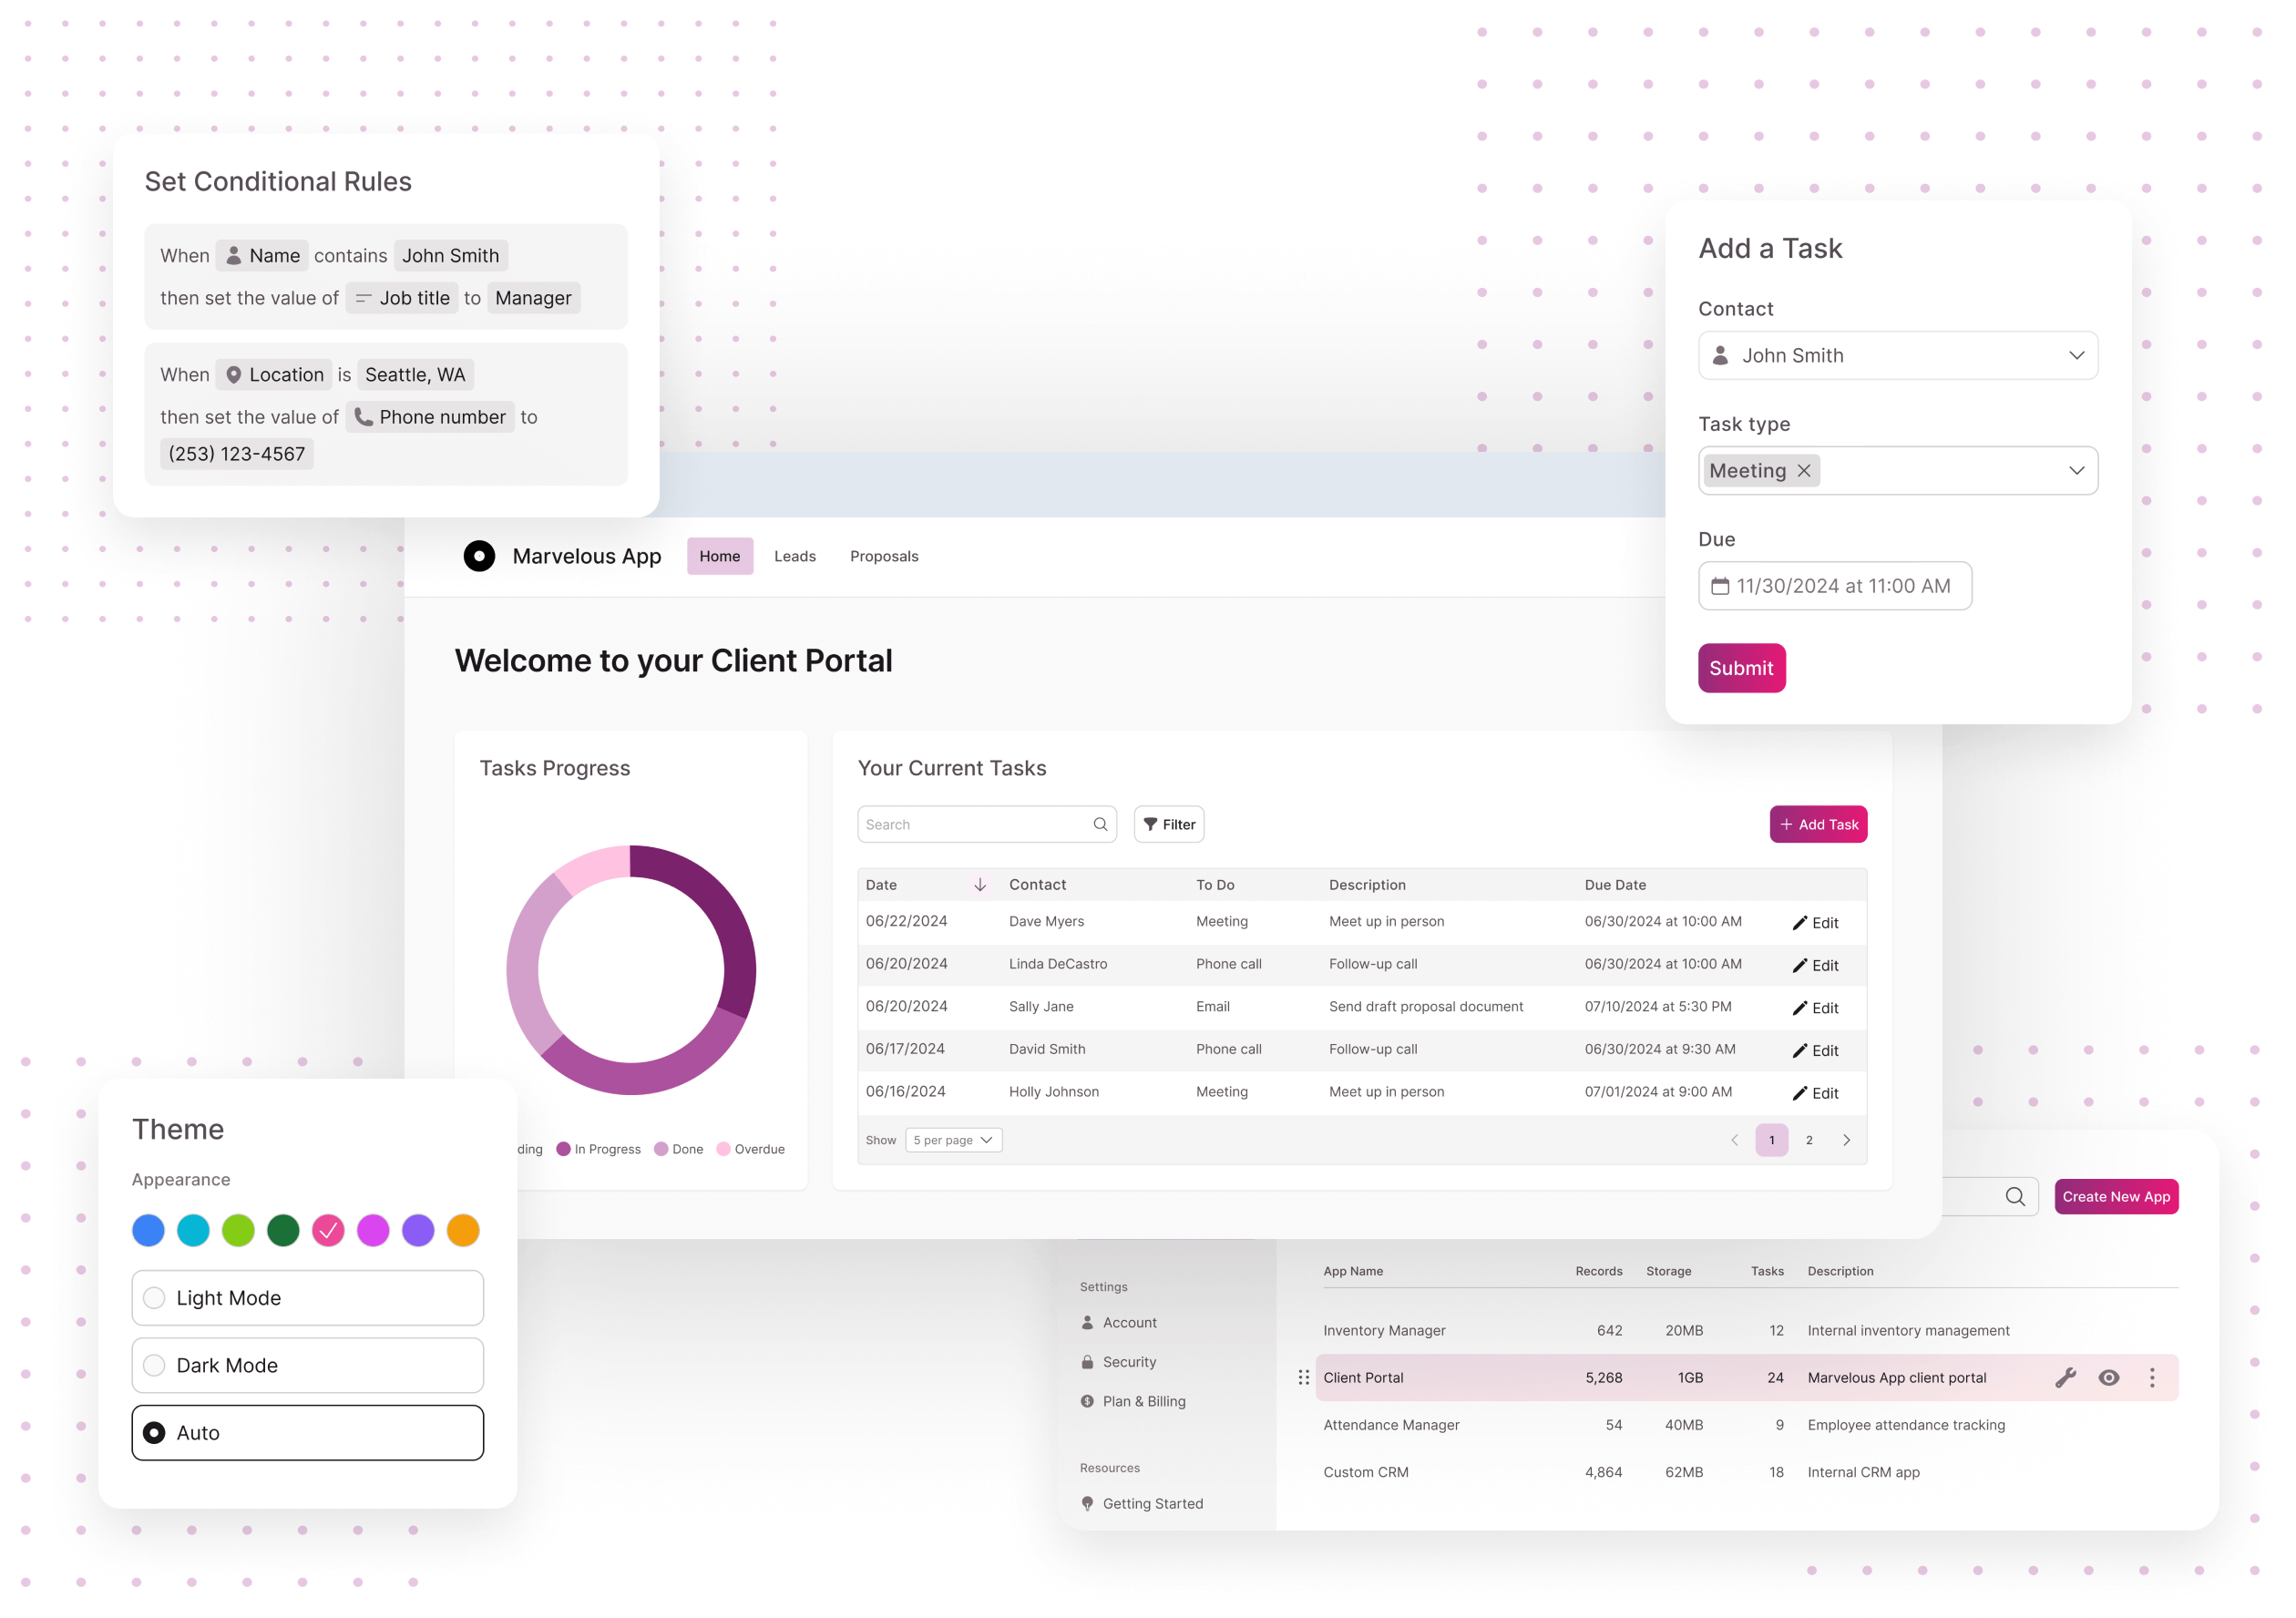Click the Manager value chip

[x=533, y=298]
